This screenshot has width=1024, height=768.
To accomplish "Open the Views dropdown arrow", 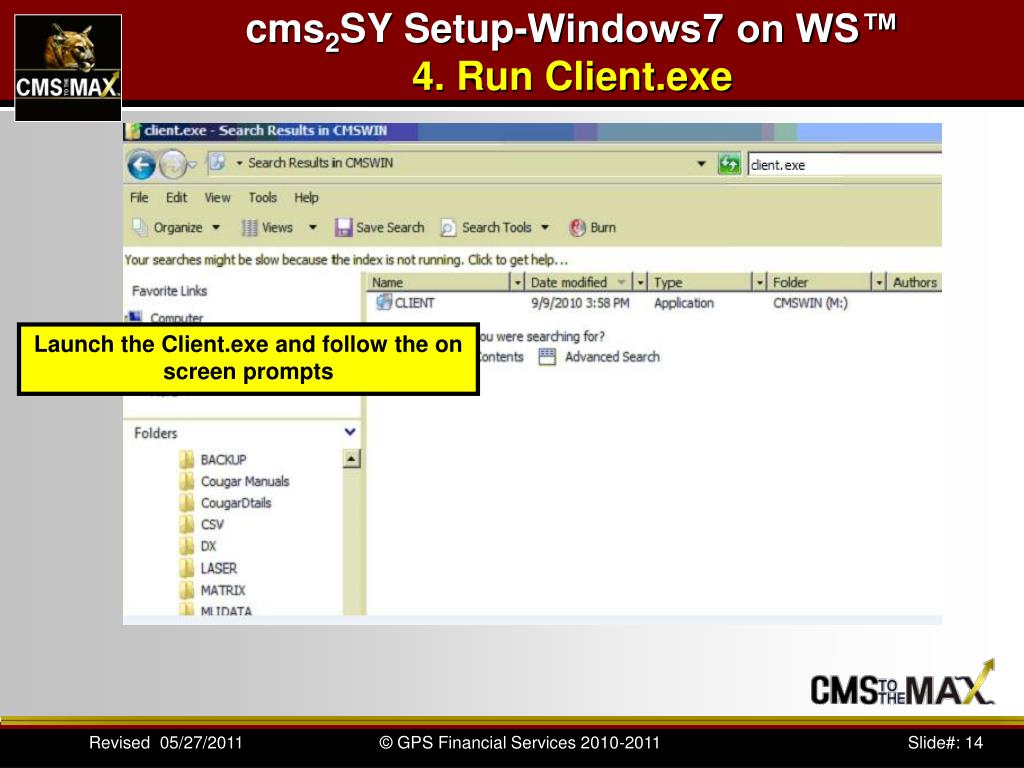I will pyautogui.click(x=313, y=227).
